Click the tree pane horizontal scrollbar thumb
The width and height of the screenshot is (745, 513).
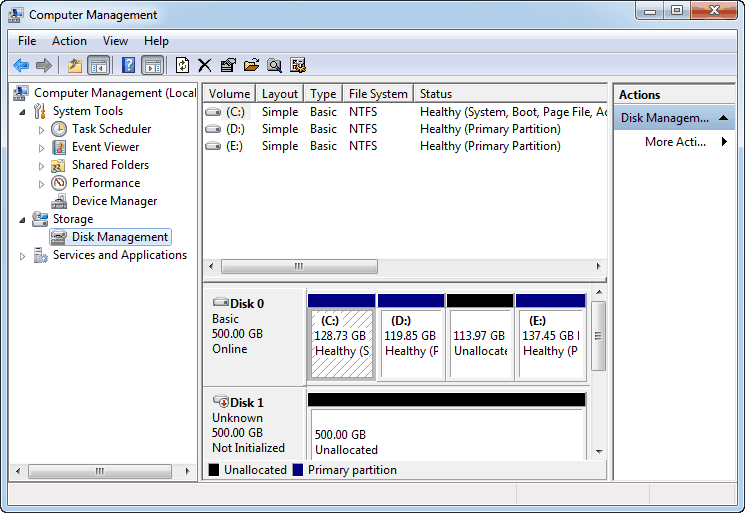pyautogui.click(x=100, y=471)
